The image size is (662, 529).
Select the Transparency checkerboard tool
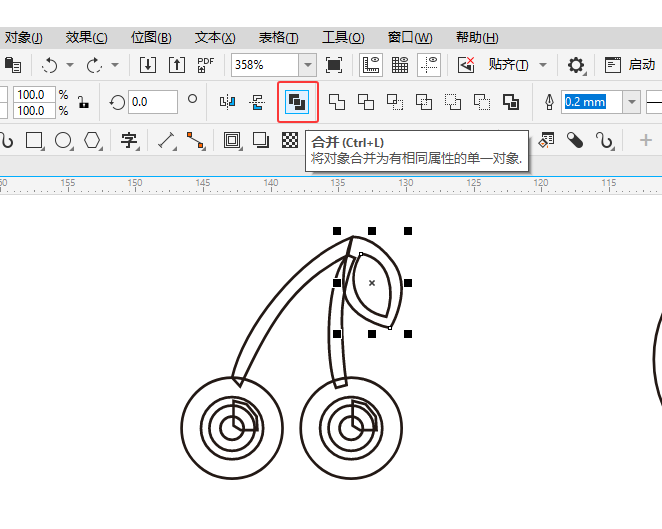coord(290,140)
